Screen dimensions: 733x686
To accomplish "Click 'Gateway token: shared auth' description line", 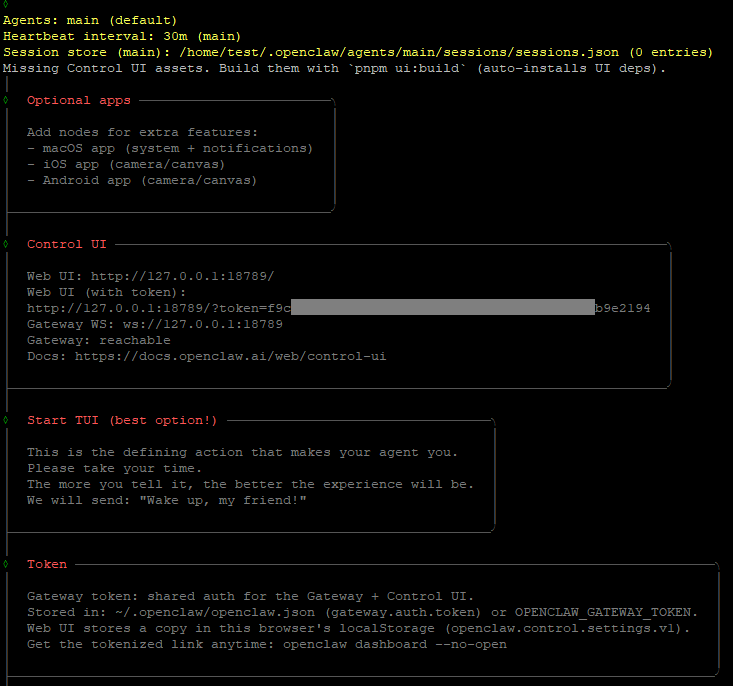I will point(251,596).
